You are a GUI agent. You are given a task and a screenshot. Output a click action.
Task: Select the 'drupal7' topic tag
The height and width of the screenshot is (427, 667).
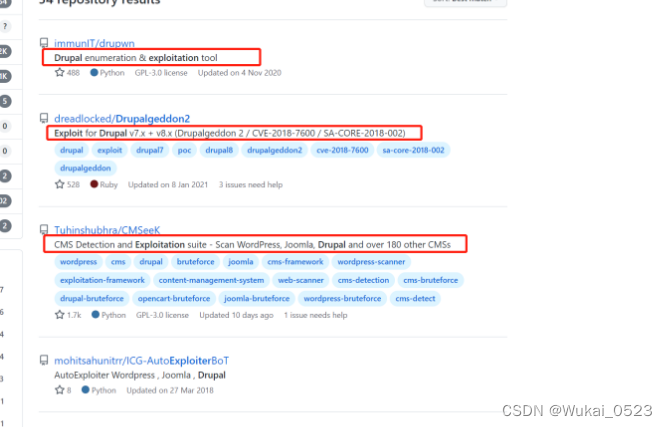150,150
